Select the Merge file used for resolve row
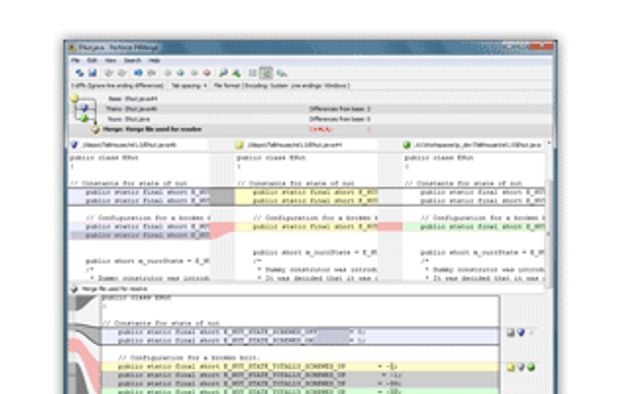 click(311, 129)
